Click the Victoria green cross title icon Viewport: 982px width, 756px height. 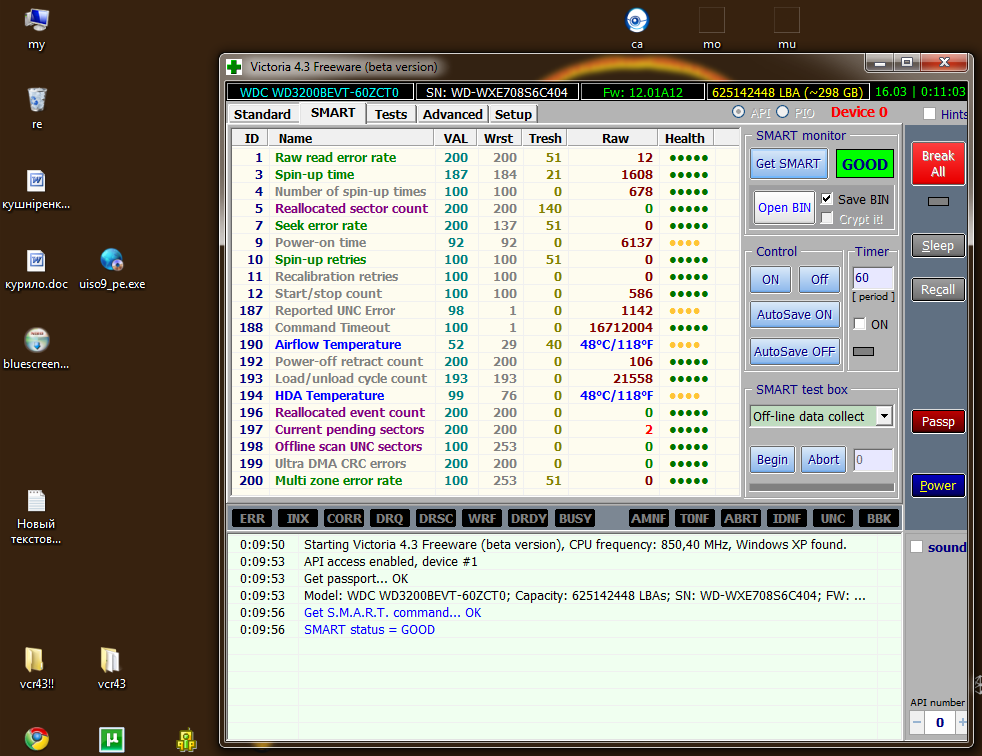[234, 67]
